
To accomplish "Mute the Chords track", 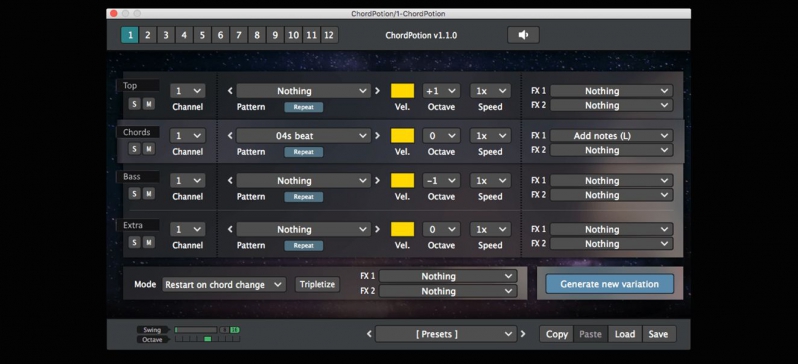I will coord(149,149).
